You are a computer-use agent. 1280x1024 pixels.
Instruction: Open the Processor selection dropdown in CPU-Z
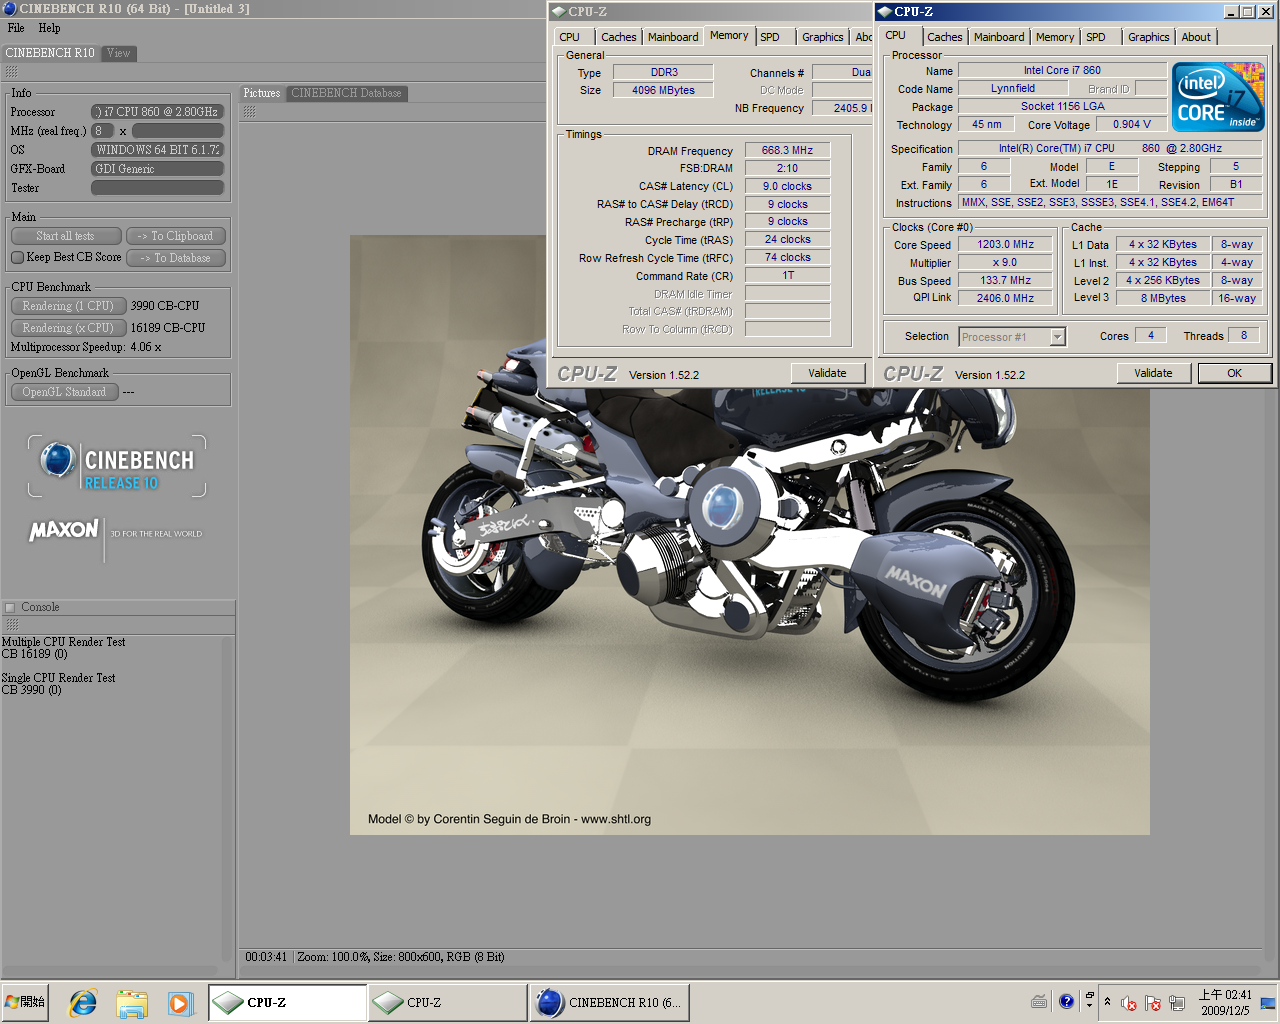tap(1057, 337)
